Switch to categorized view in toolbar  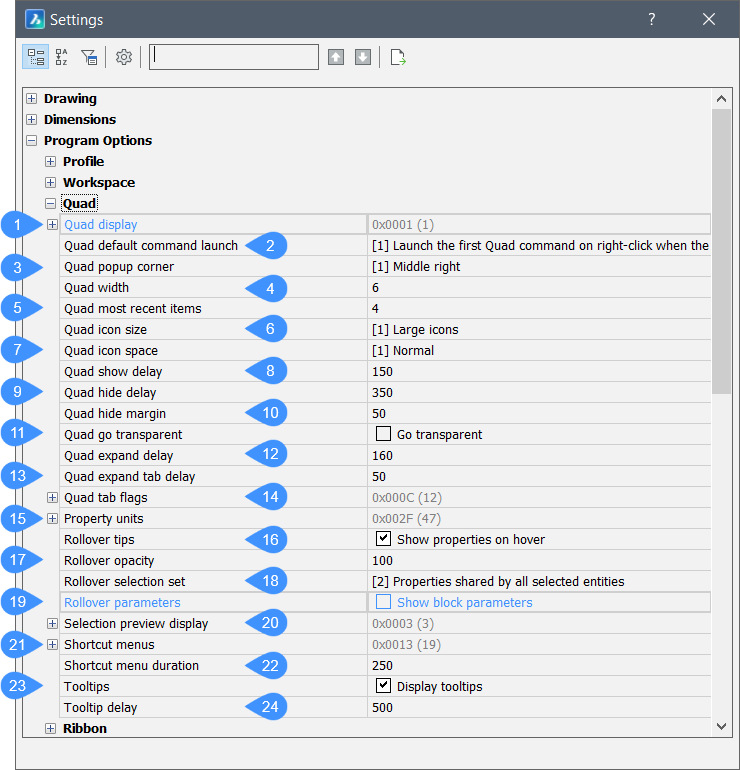34,57
